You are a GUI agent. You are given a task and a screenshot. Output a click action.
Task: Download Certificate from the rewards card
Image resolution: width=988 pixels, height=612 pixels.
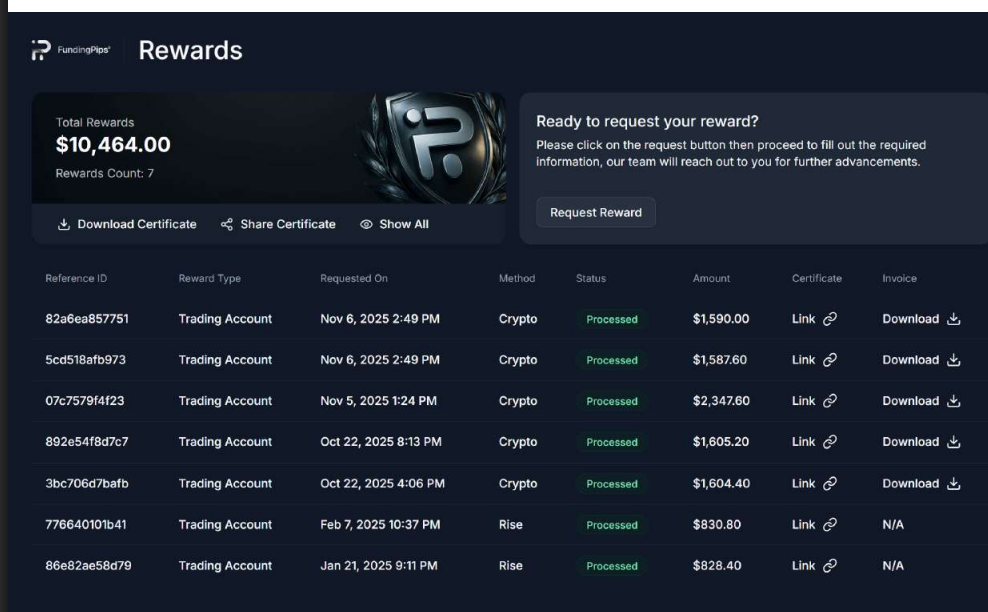127,224
